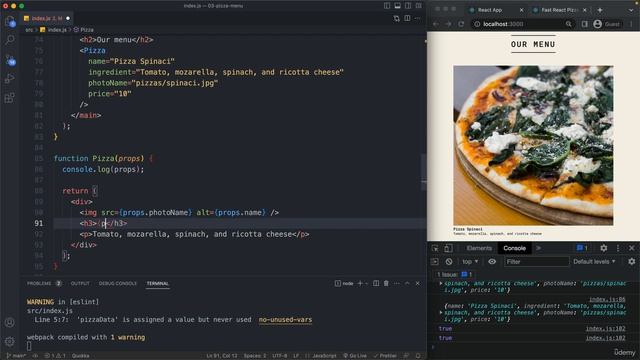
Task: Click the open changes icon in editor title bar
Action: pyautogui.click(x=397, y=18)
